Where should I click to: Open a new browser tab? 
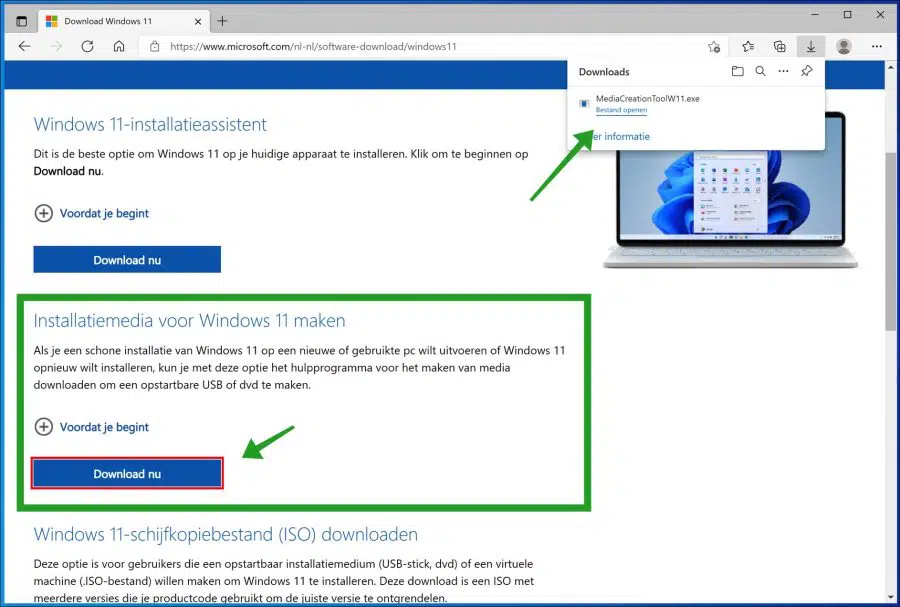click(x=222, y=21)
